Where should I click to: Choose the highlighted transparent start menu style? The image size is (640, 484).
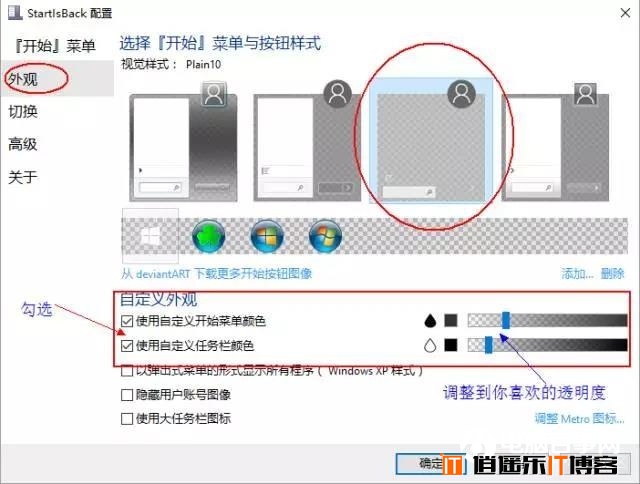tap(431, 140)
